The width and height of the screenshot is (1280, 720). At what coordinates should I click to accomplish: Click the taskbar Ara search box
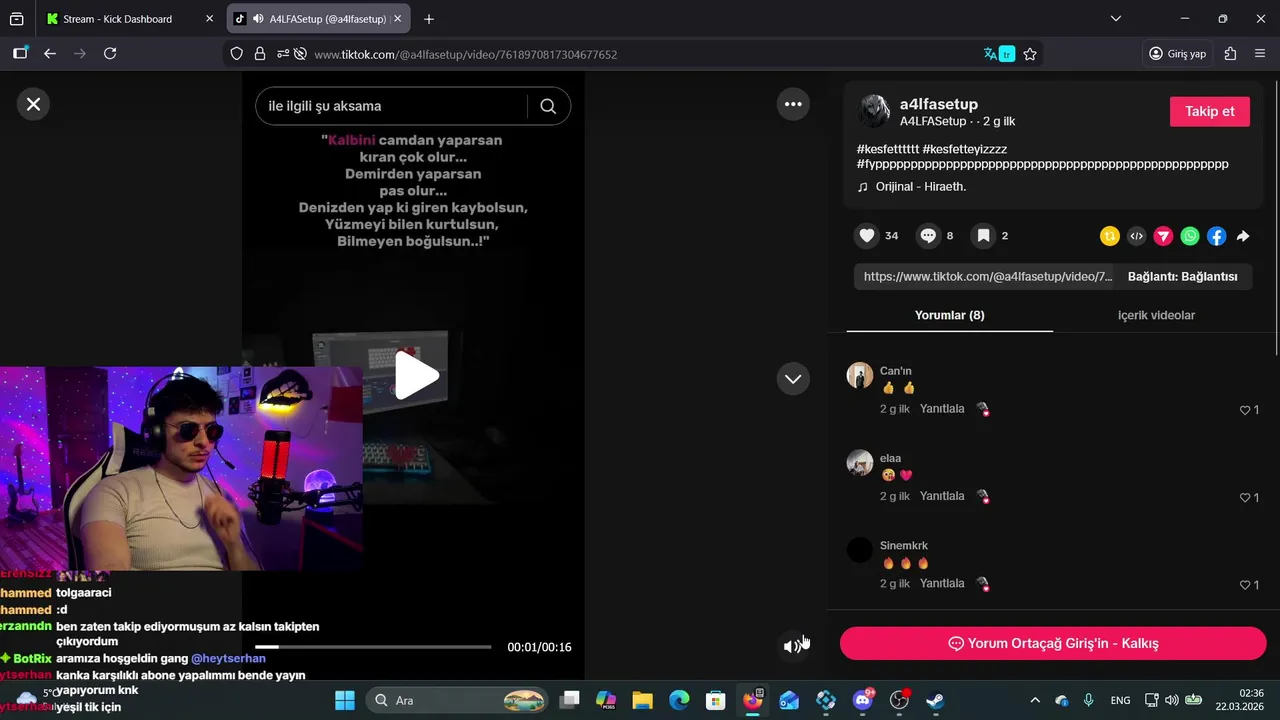coord(458,700)
